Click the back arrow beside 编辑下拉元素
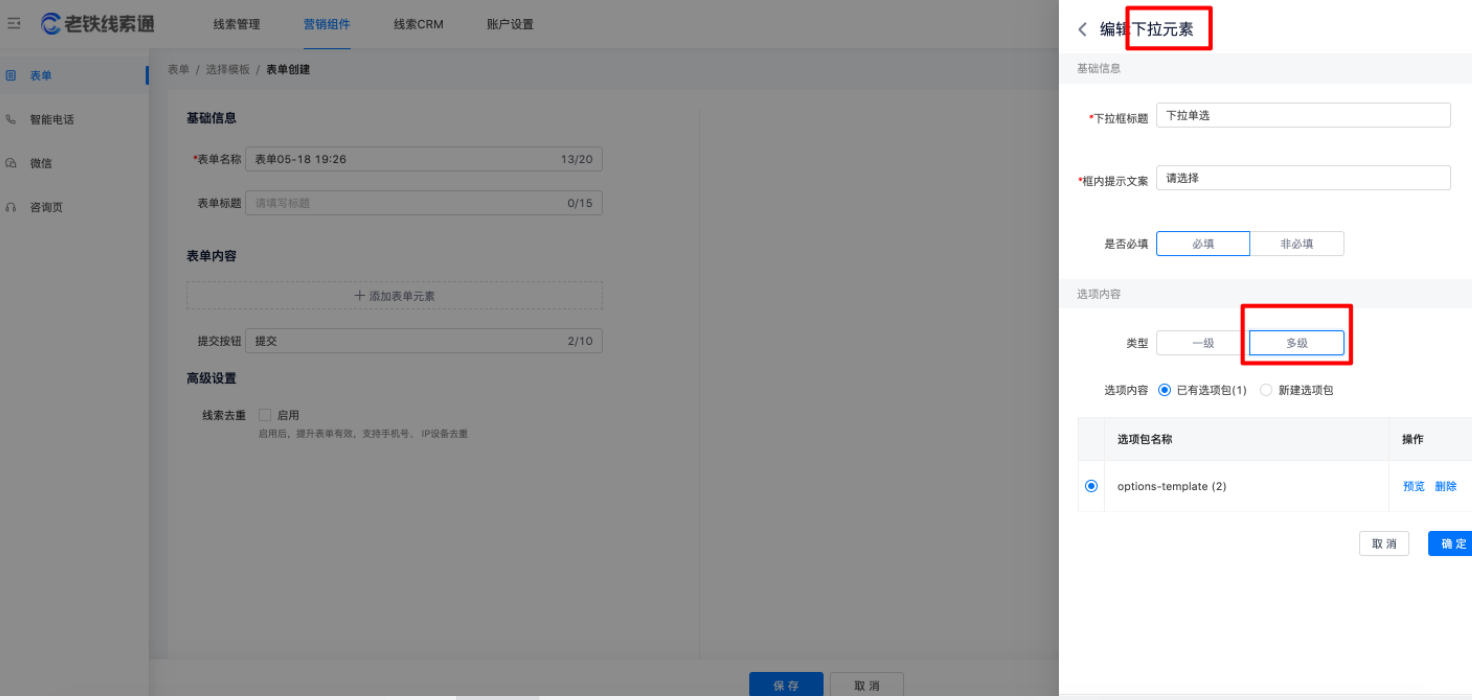The height and width of the screenshot is (700, 1472). 1082,30
